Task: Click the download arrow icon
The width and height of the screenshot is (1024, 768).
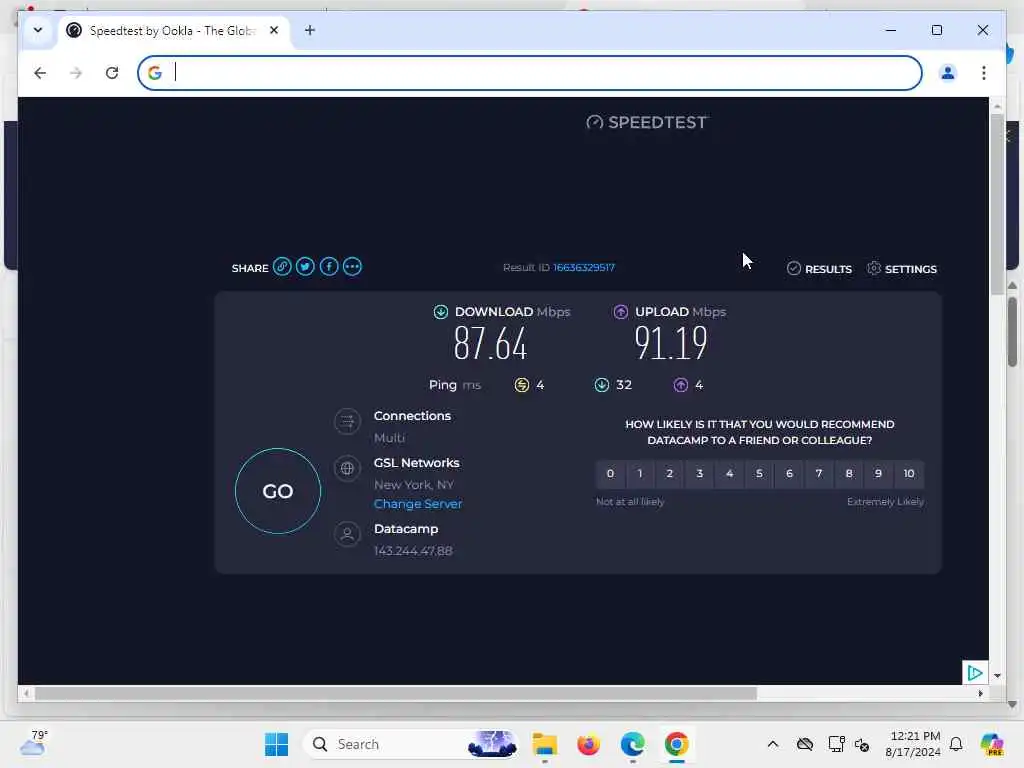Action: pyautogui.click(x=441, y=312)
